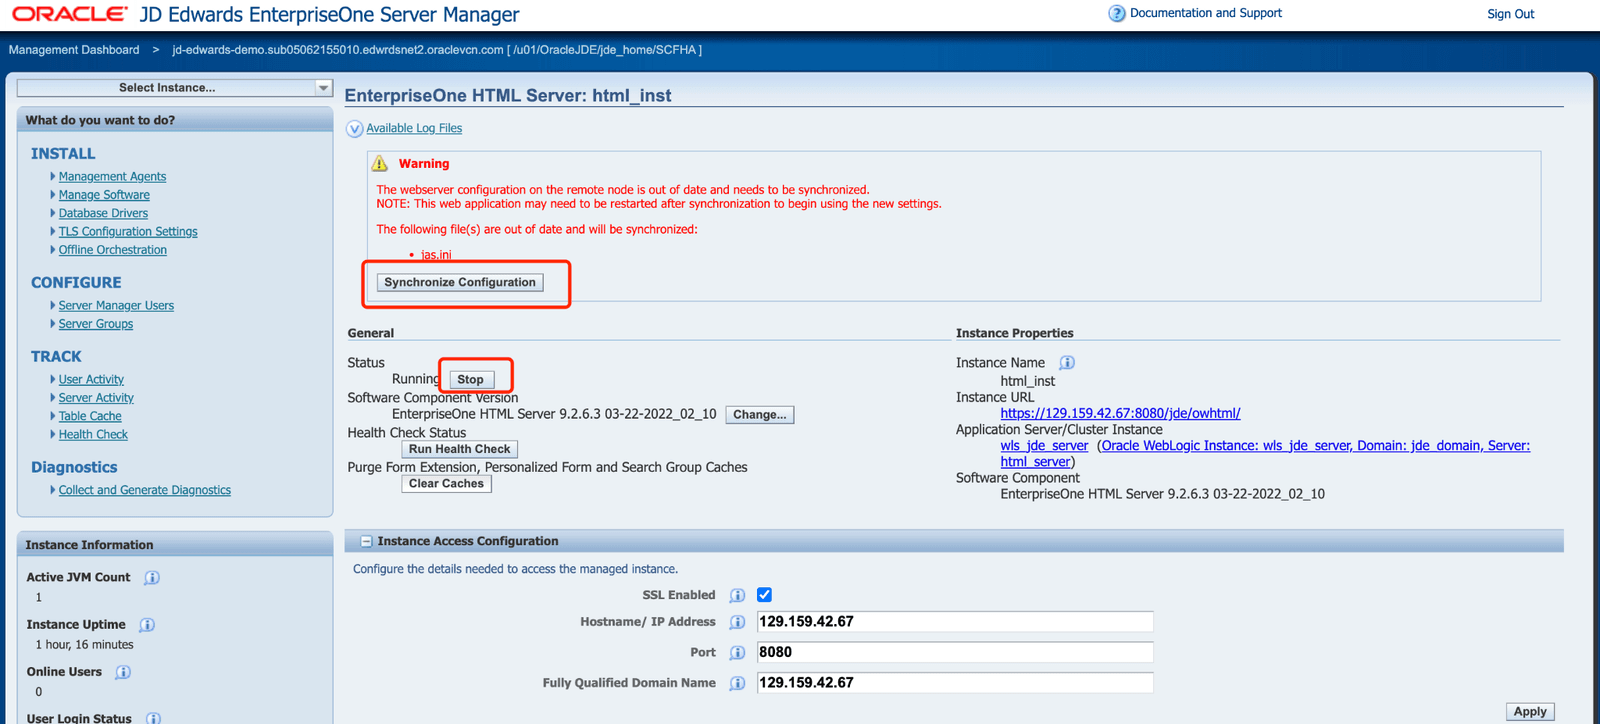
Task: Click the Stop button next to Running
Action: pyautogui.click(x=470, y=380)
